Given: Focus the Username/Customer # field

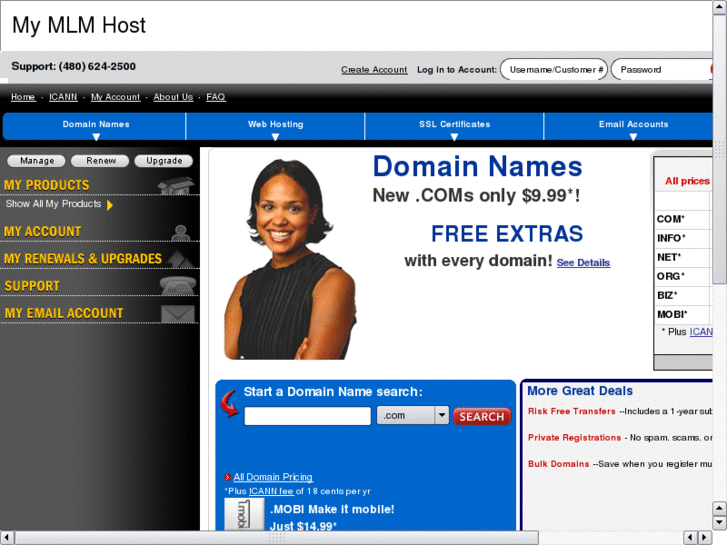Looking at the screenshot, I should pos(554,69).
